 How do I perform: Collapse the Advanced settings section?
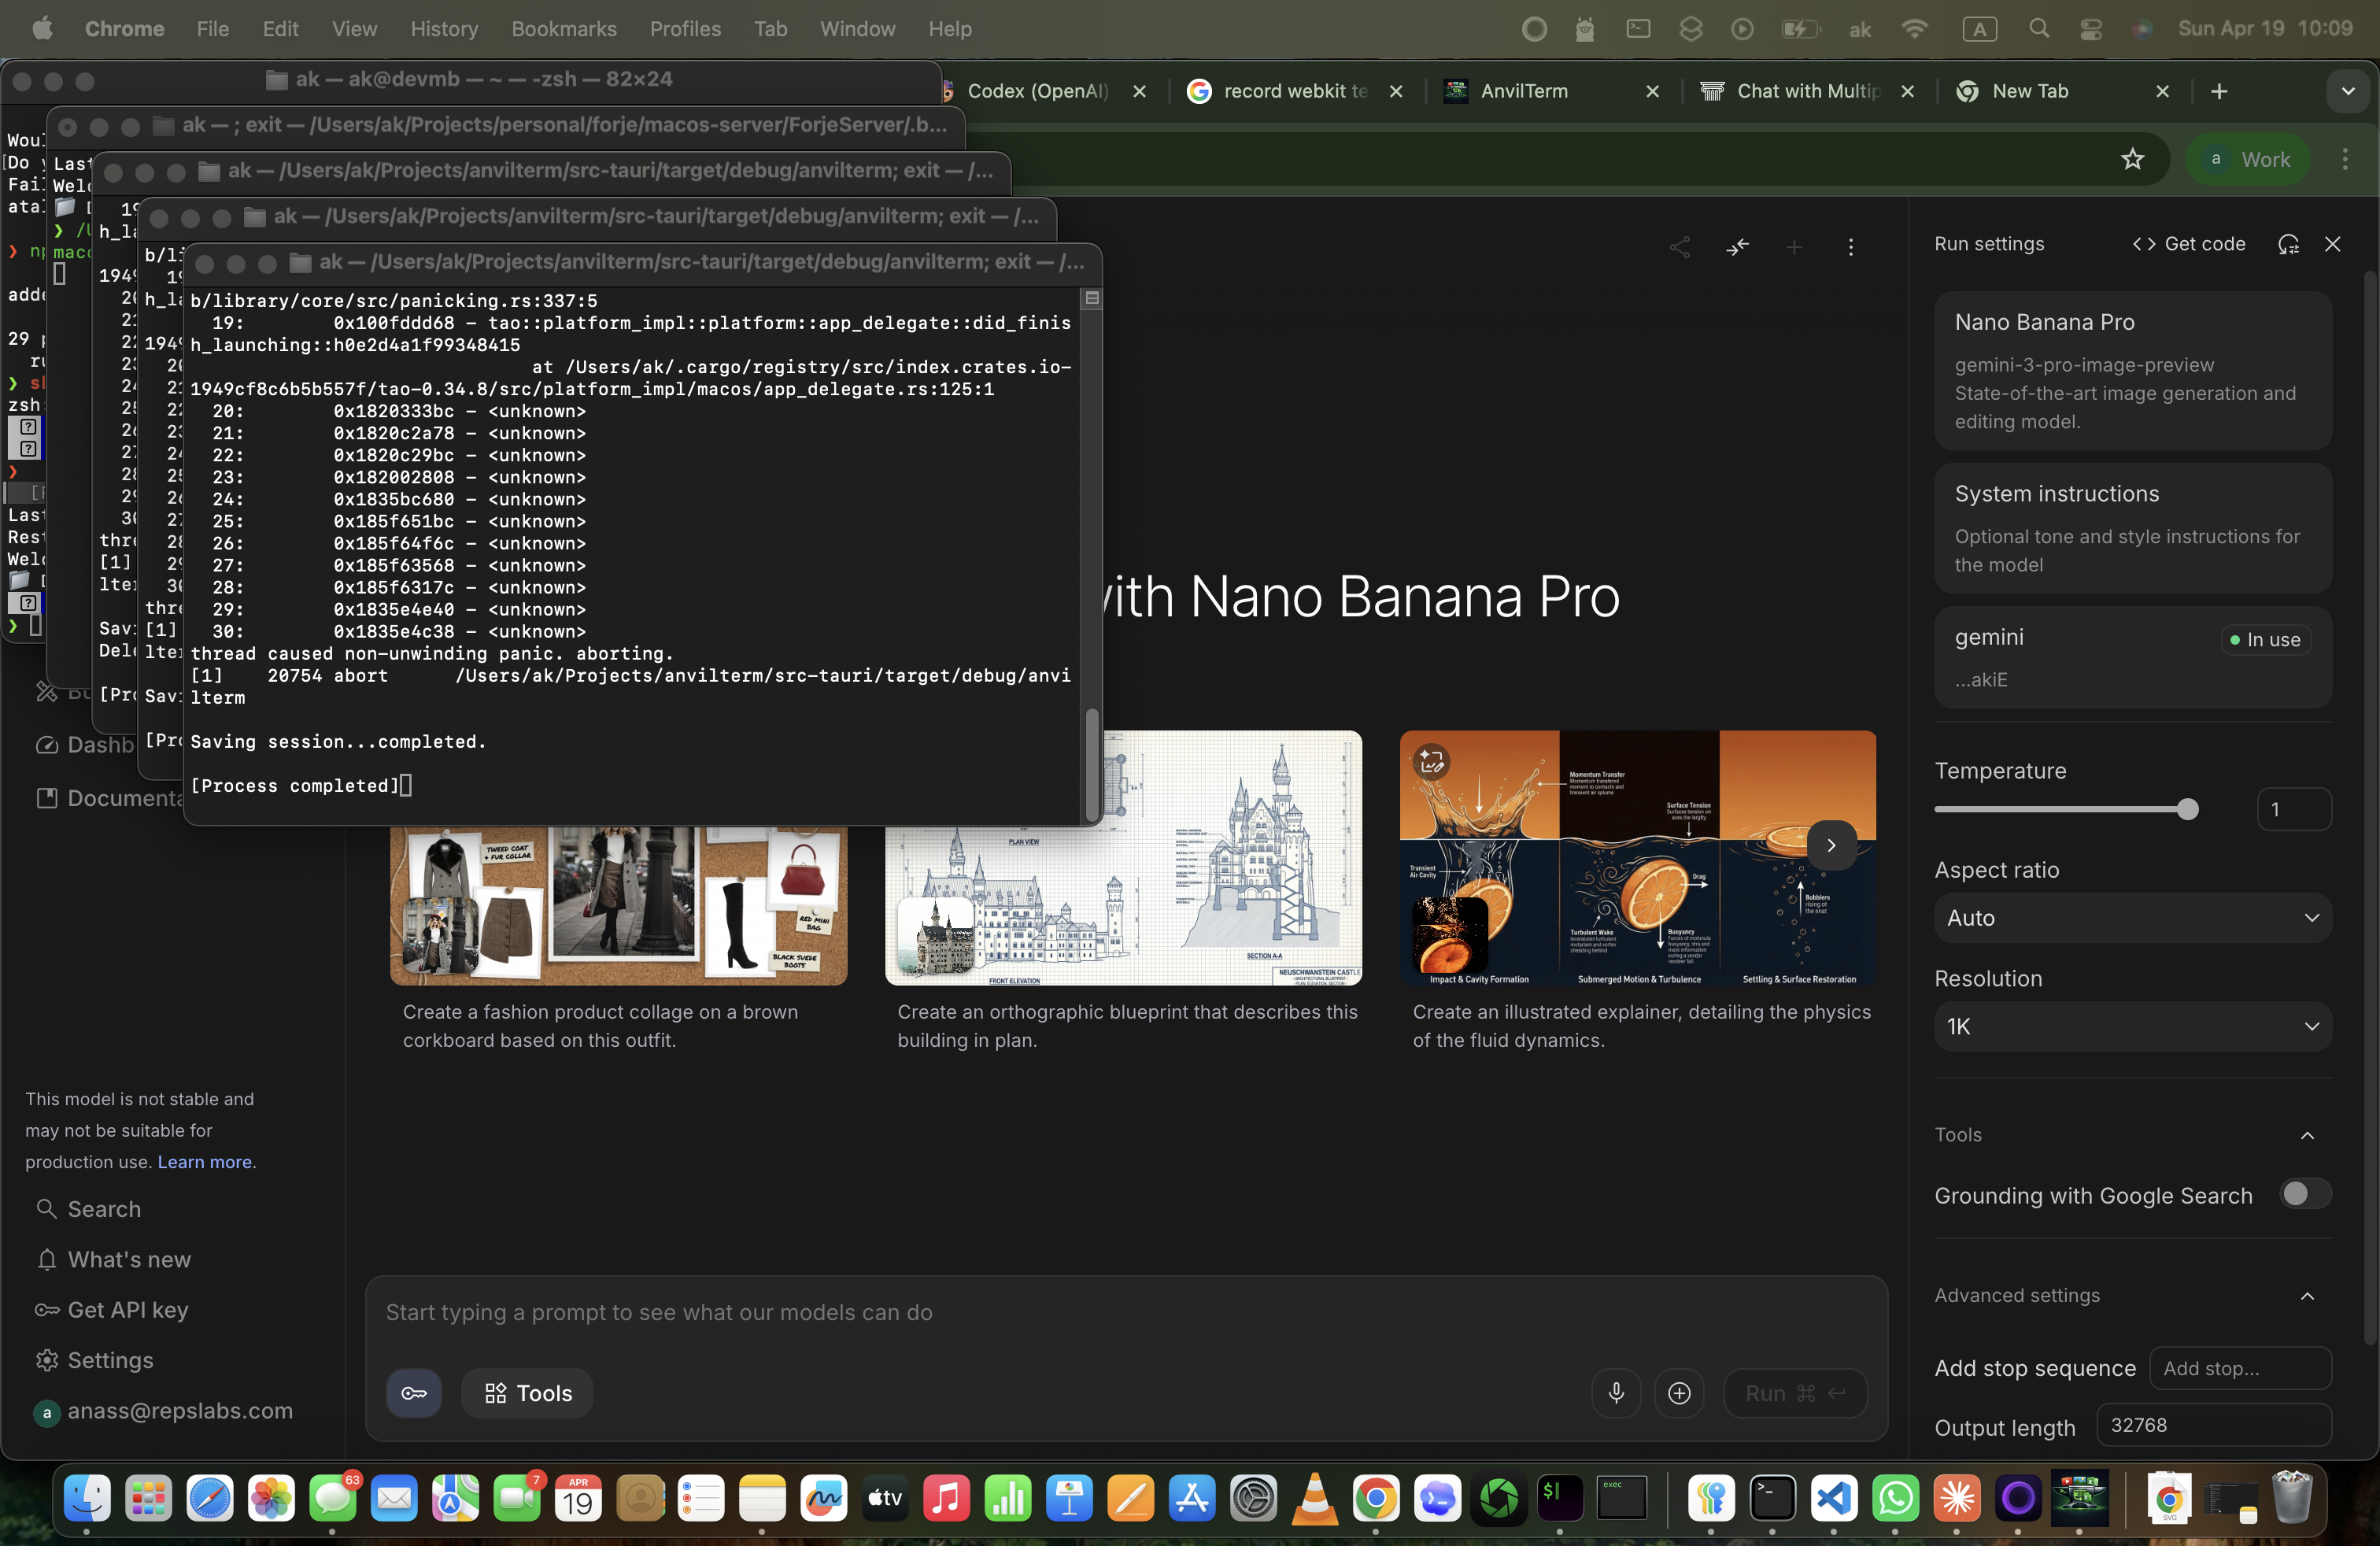pos(2307,1296)
